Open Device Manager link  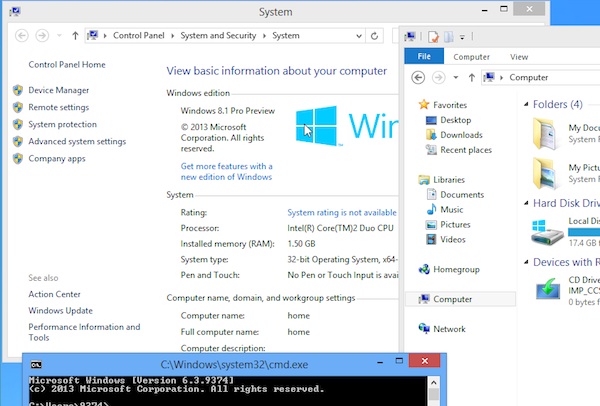(59, 90)
